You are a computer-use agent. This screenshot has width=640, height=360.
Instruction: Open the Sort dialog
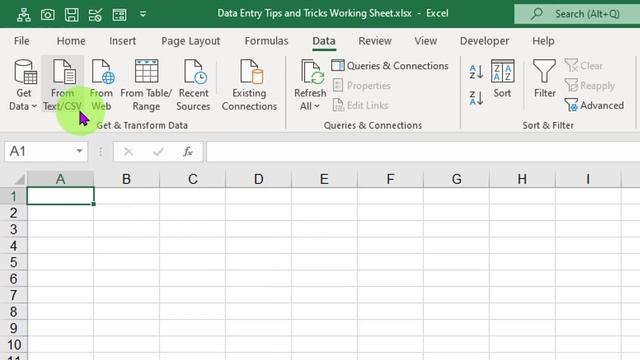click(x=502, y=79)
